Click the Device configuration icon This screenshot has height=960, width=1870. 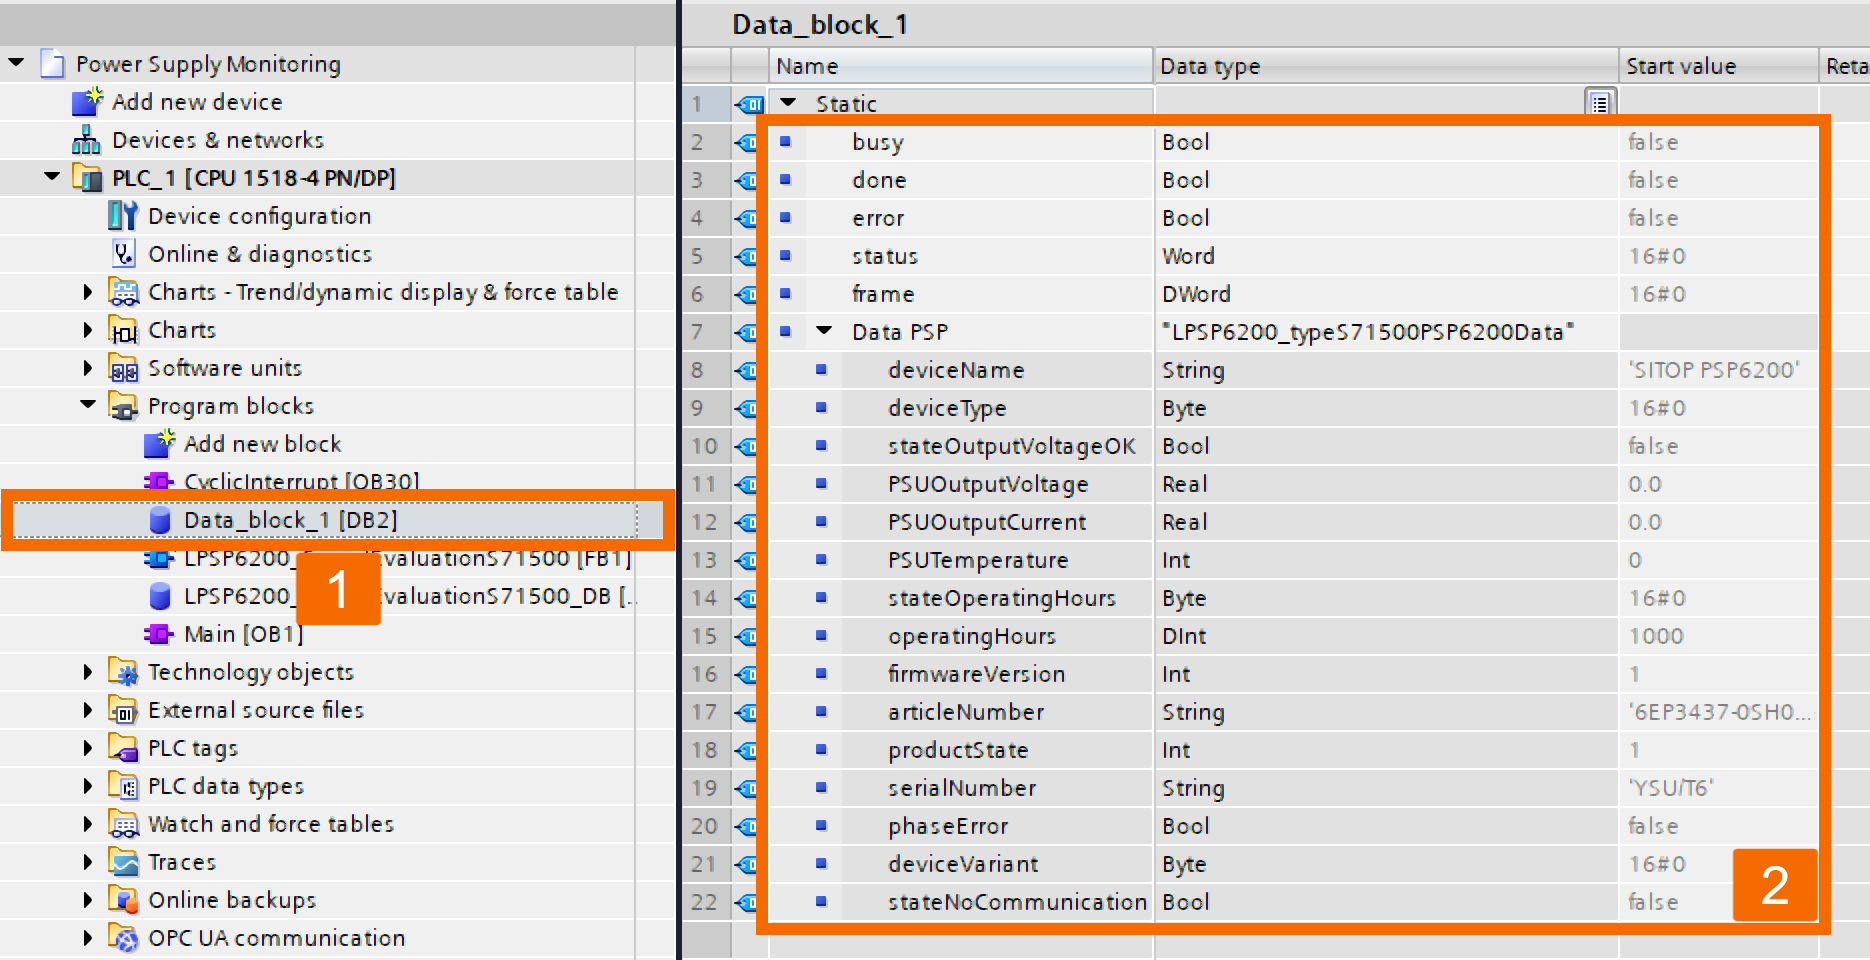(x=123, y=215)
